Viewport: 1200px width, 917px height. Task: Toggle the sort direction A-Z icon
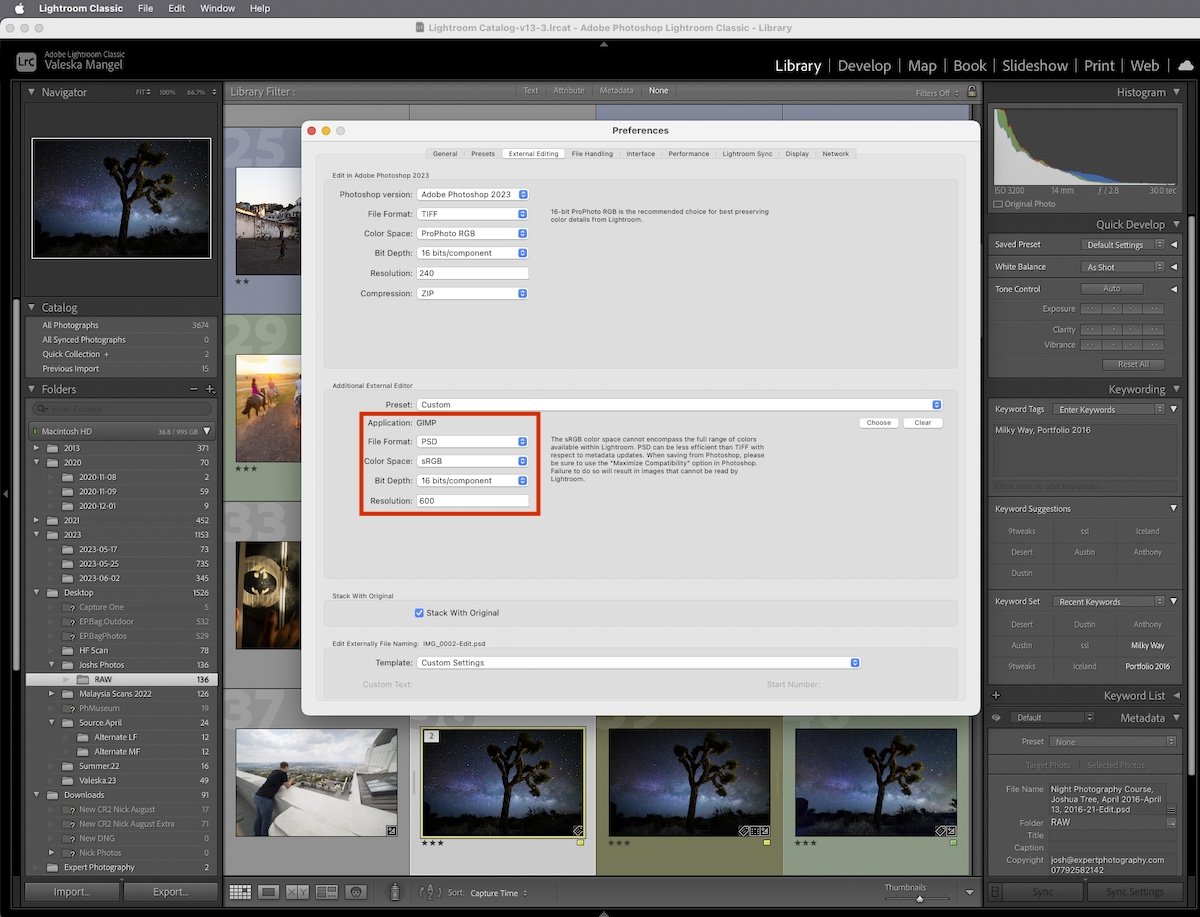pyautogui.click(x=431, y=892)
